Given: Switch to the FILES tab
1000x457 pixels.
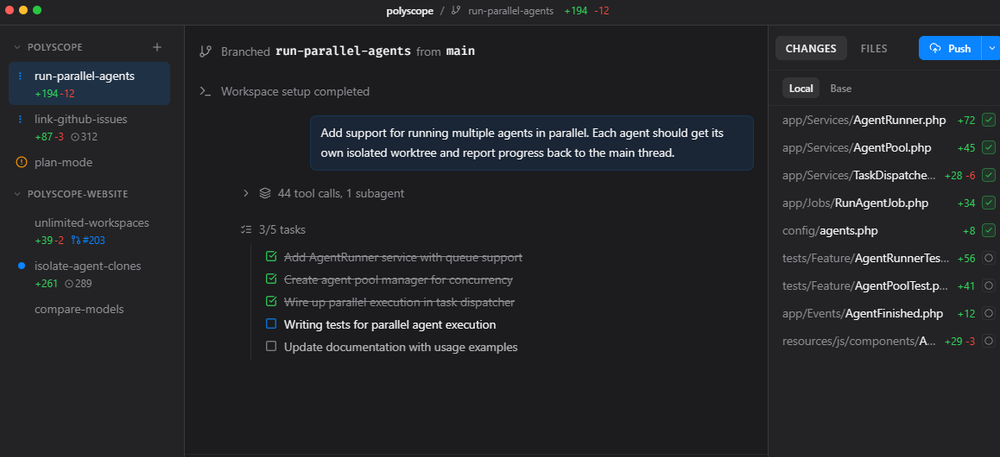Looking at the screenshot, I should [873, 48].
